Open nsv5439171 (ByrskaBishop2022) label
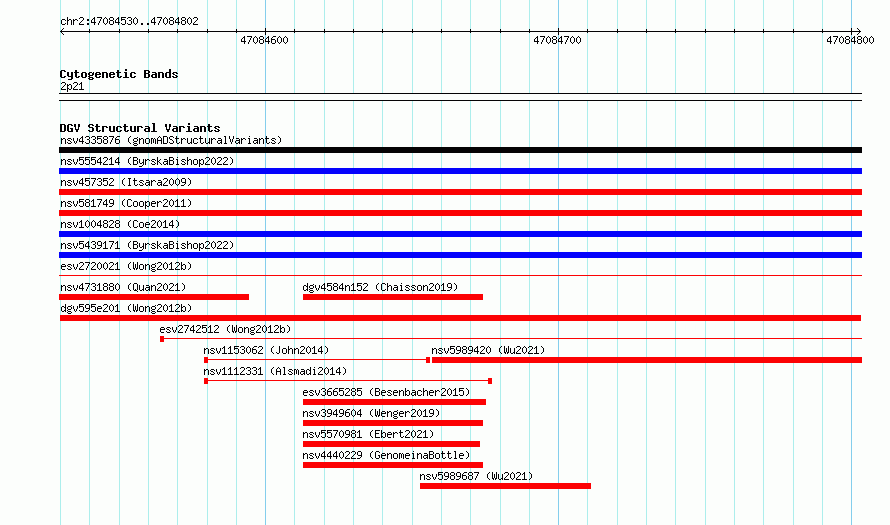The image size is (890, 525). point(147,245)
